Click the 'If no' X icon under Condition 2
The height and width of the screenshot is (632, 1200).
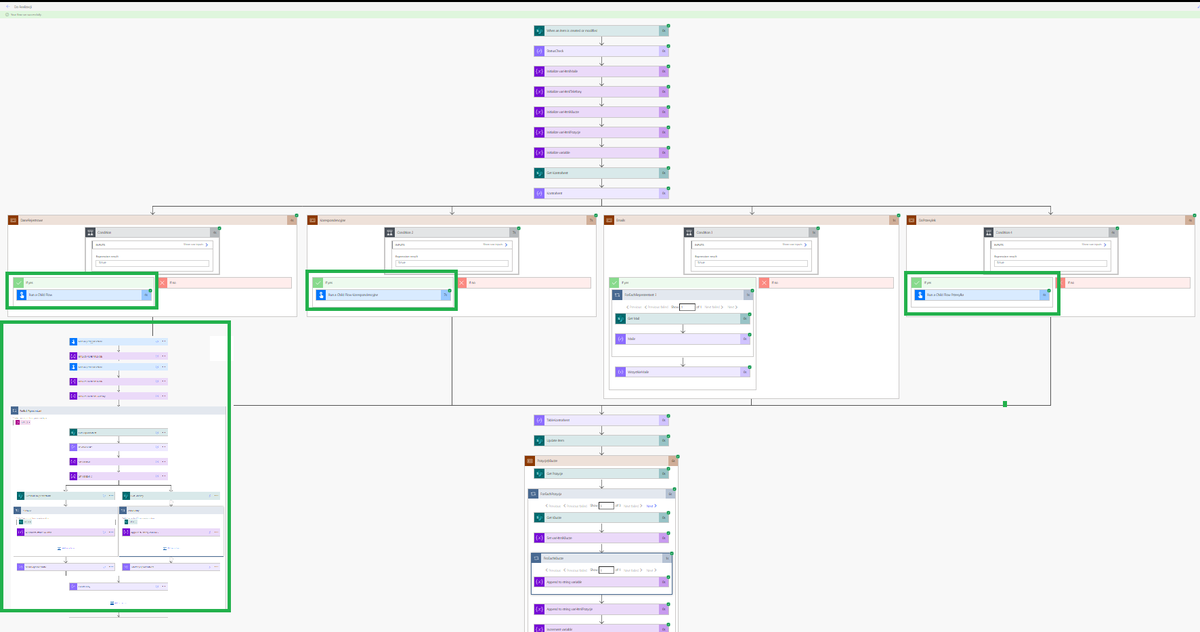click(x=463, y=283)
